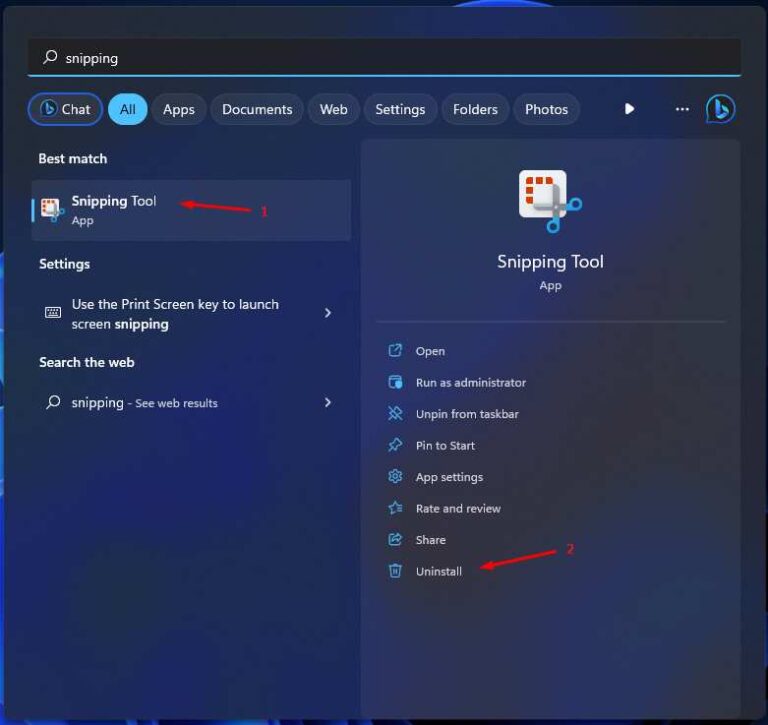
Task: Open 'snipping - See web results' entry
Action: [x=192, y=403]
